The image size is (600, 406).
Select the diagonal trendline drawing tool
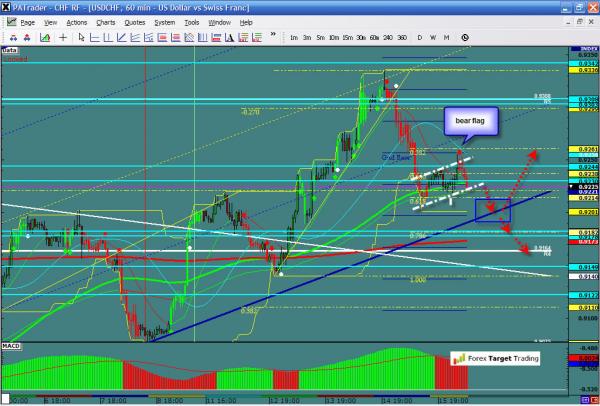click(120, 37)
